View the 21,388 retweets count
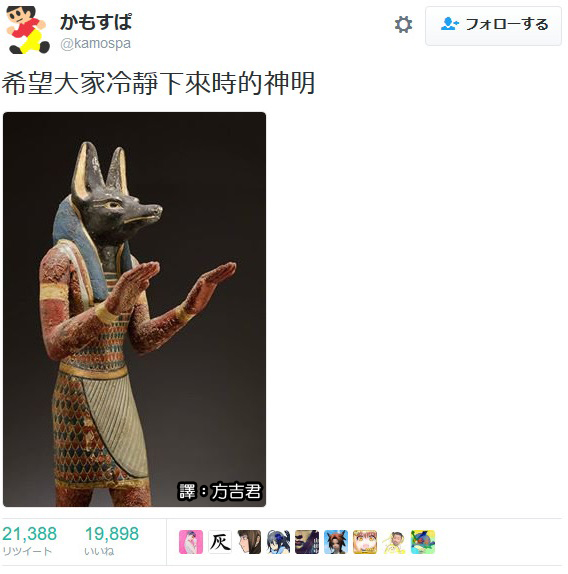This screenshot has height=574, width=568. click(x=29, y=534)
